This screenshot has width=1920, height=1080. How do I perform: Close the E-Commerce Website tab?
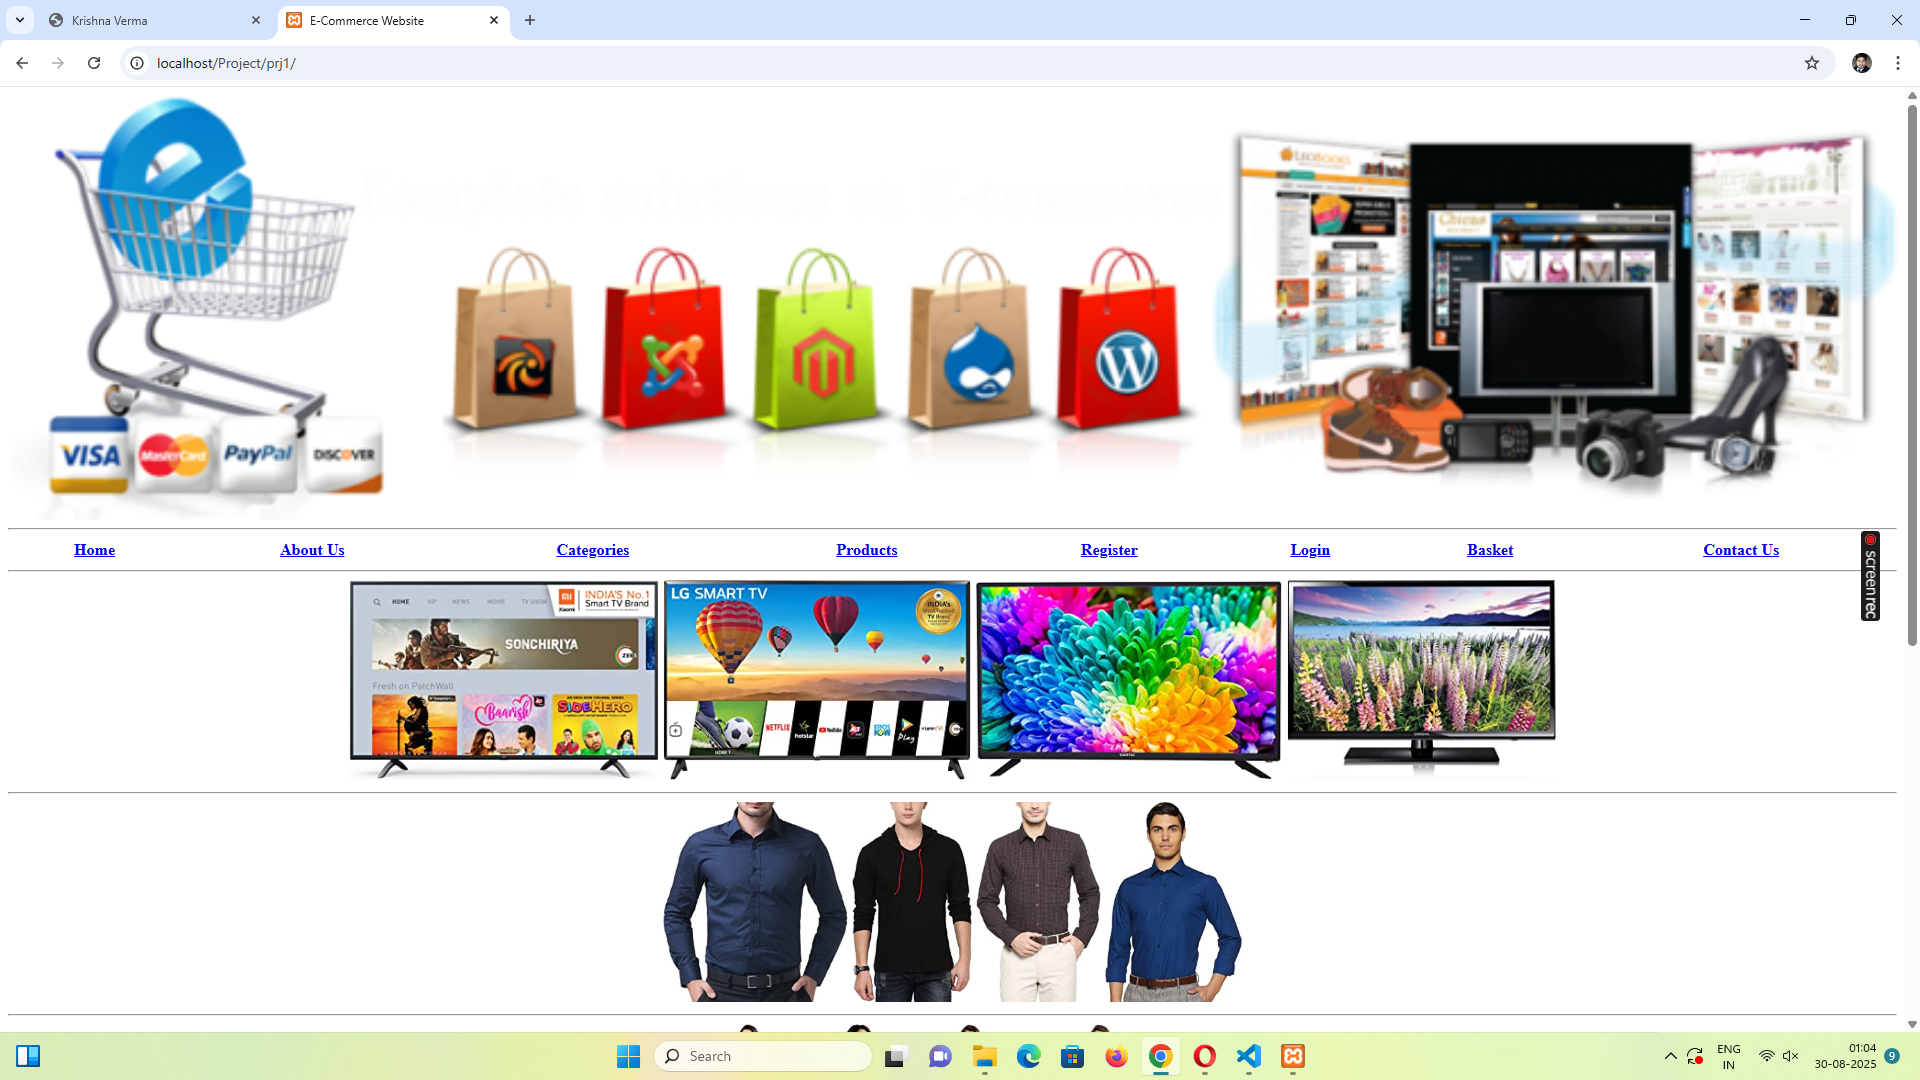point(494,20)
